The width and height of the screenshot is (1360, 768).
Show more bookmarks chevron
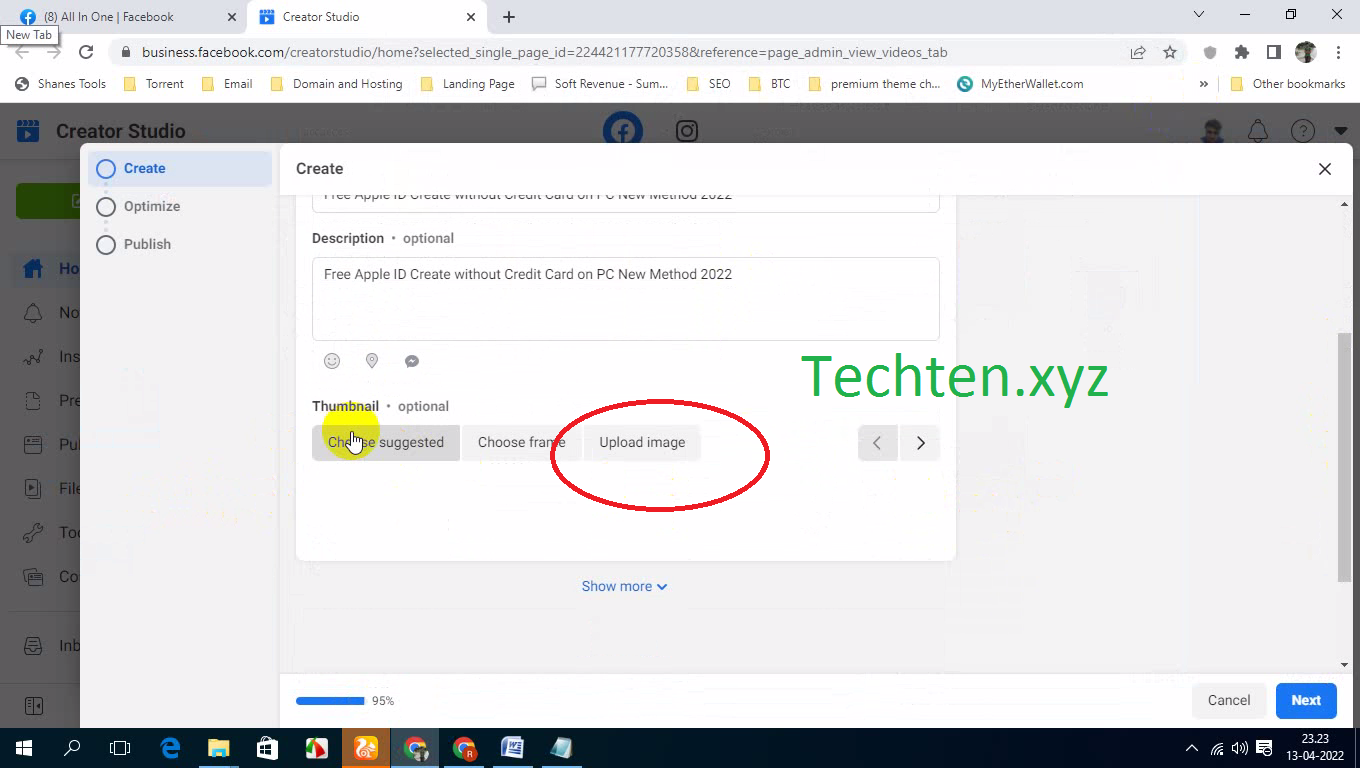[x=1204, y=84]
